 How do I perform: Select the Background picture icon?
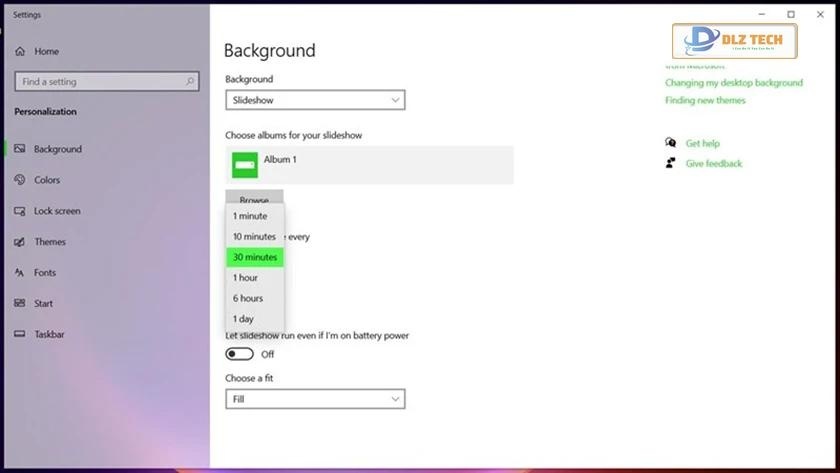pyautogui.click(x=20, y=149)
